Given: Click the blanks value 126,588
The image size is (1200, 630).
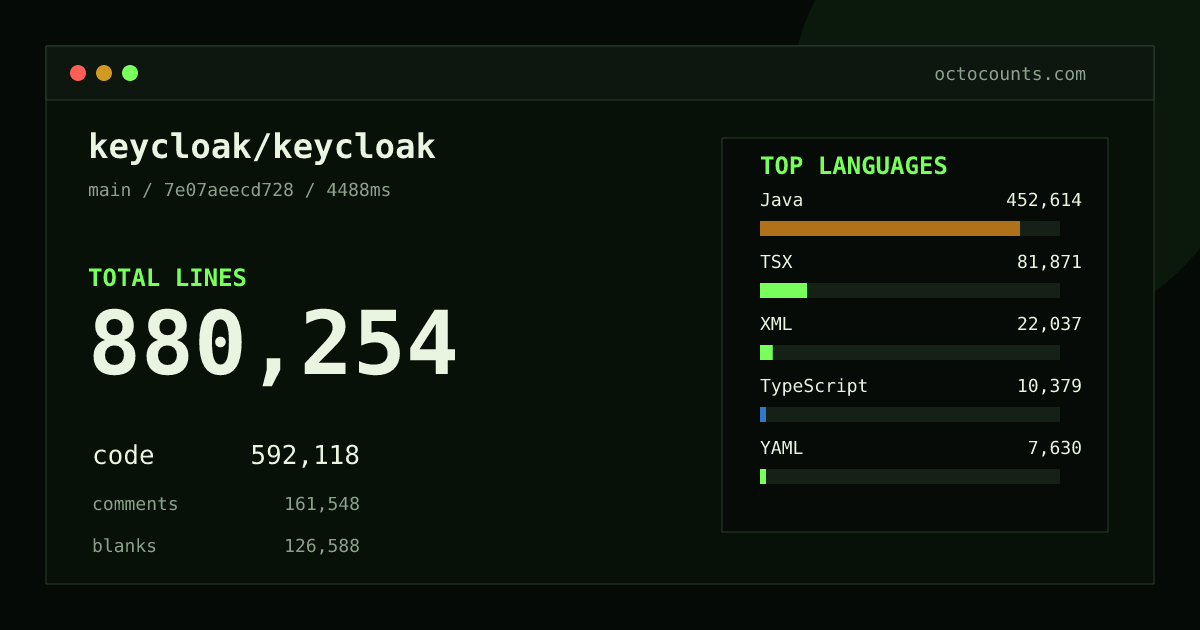Looking at the screenshot, I should [322, 546].
